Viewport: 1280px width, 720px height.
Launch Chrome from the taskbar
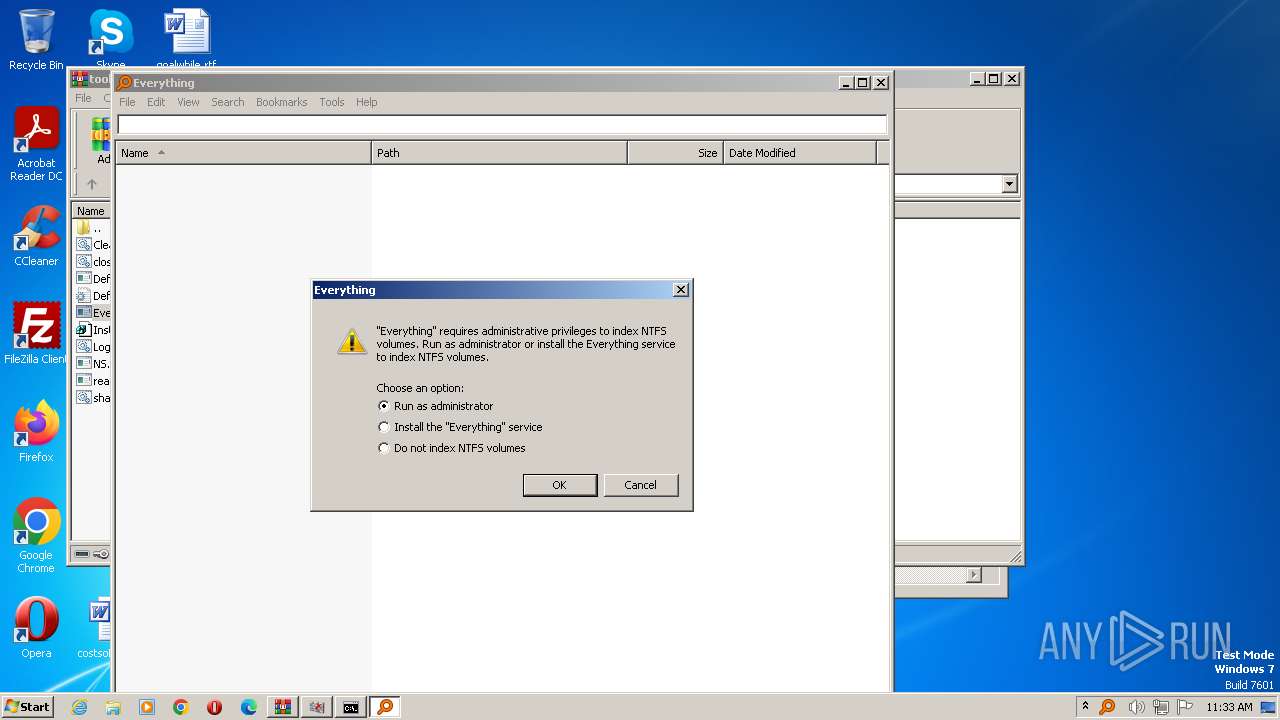181,707
